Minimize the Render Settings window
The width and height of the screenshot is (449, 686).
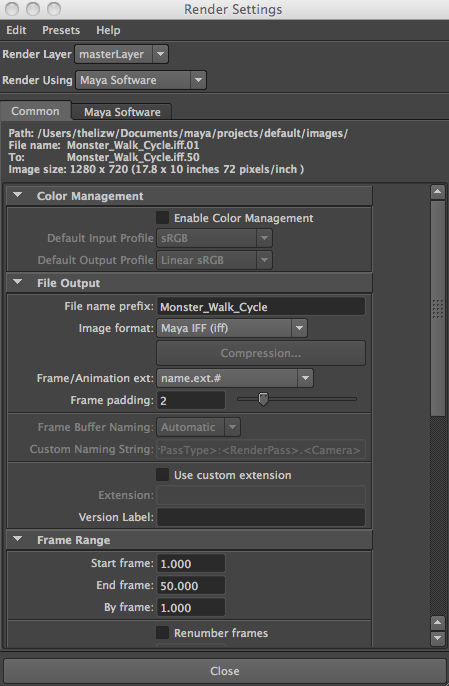coord(33,8)
